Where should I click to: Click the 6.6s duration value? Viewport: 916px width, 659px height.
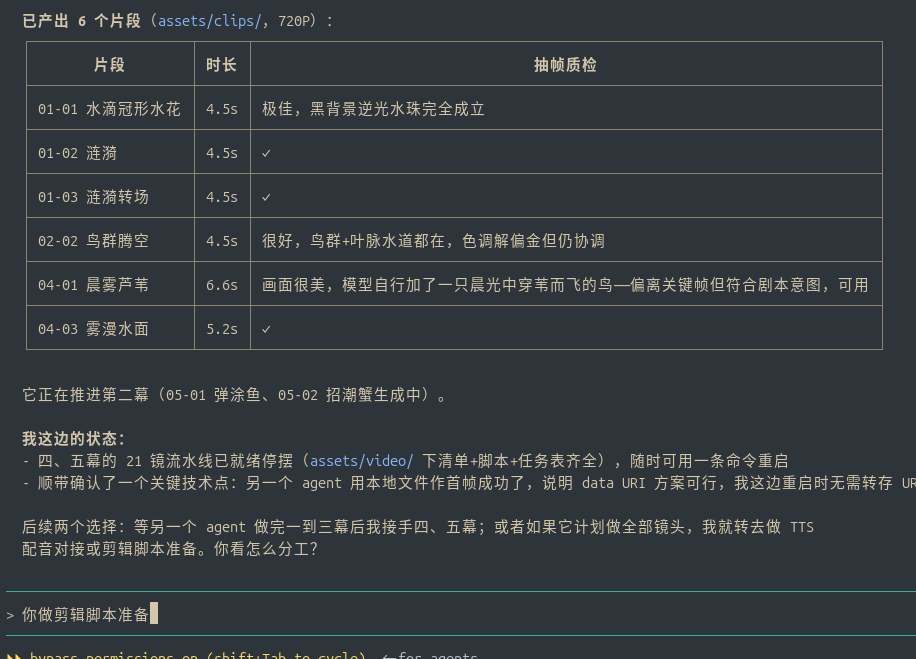pyautogui.click(x=221, y=285)
